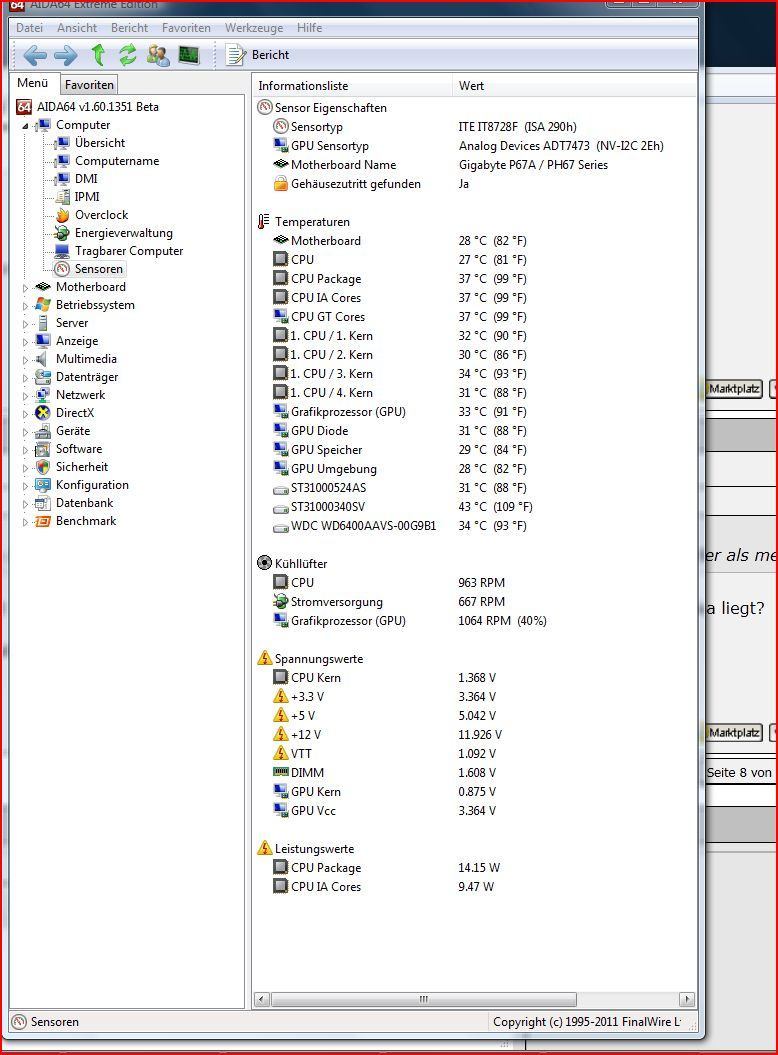The image size is (778, 1055).
Task: Expand the DirectX tree node
Action: pos(26,414)
